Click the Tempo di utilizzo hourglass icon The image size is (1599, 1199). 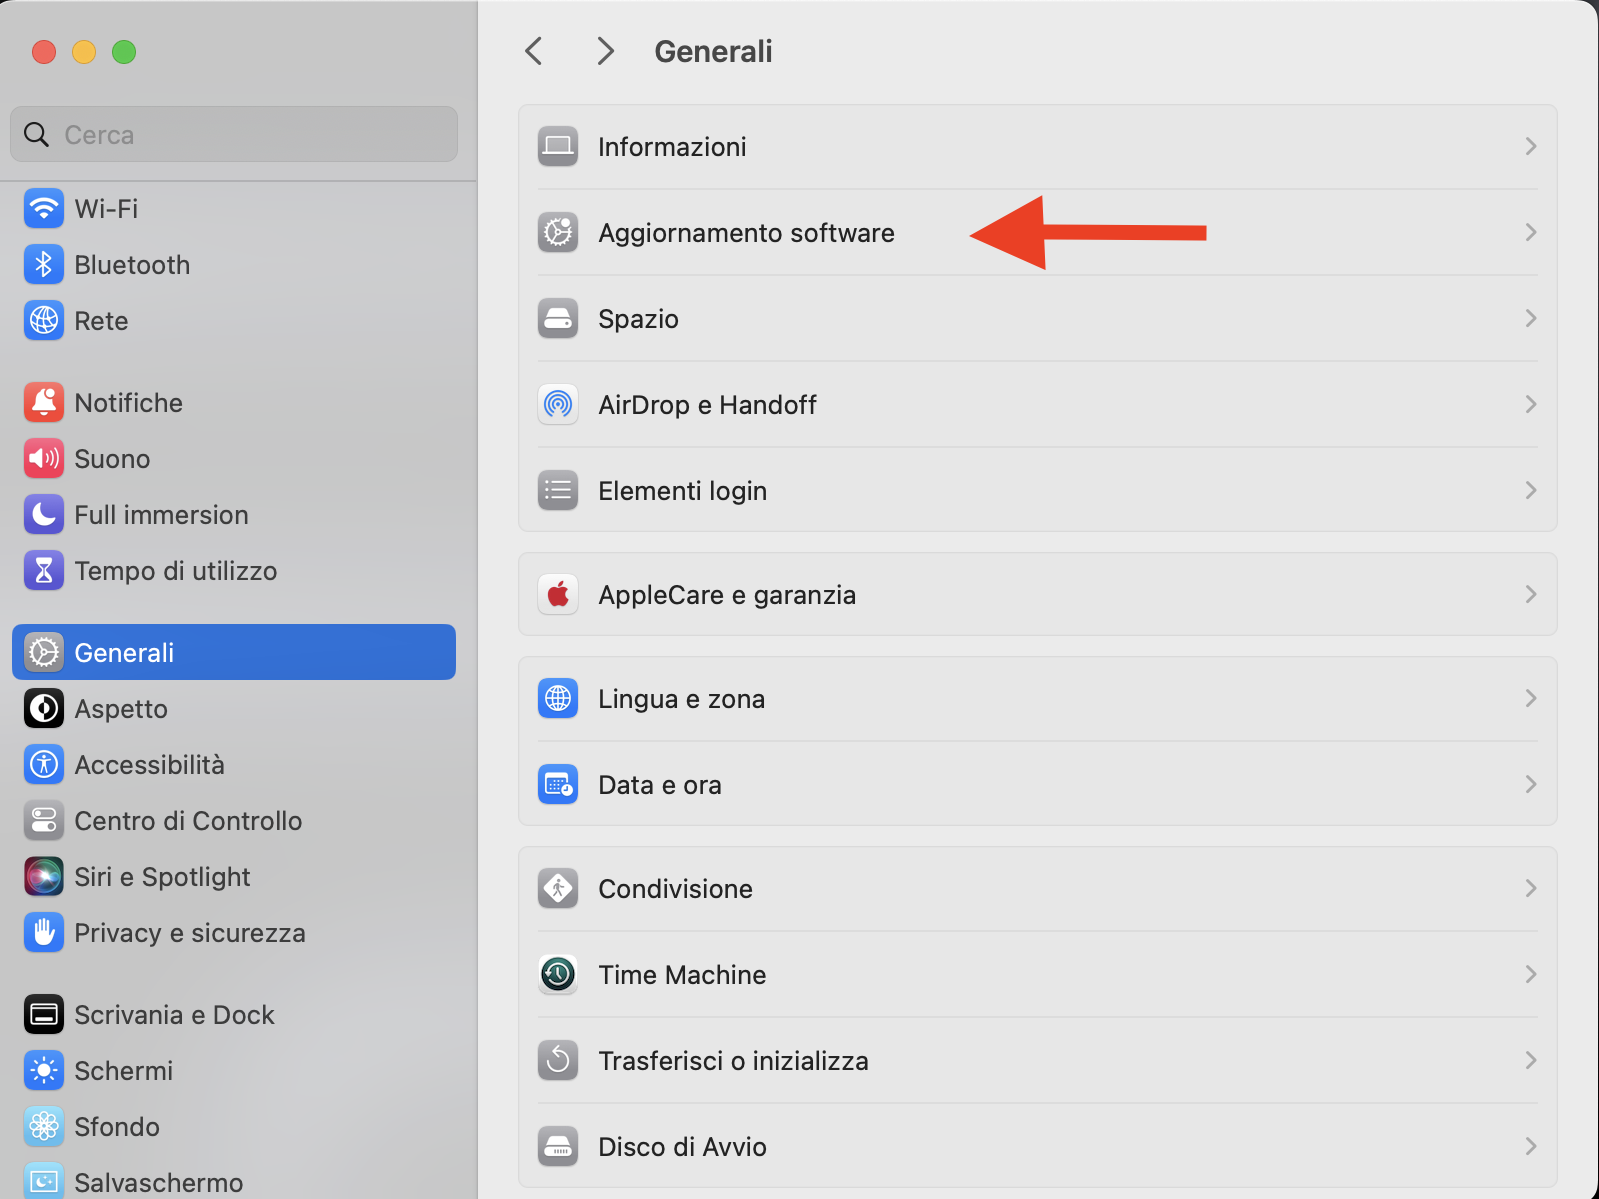(x=44, y=571)
